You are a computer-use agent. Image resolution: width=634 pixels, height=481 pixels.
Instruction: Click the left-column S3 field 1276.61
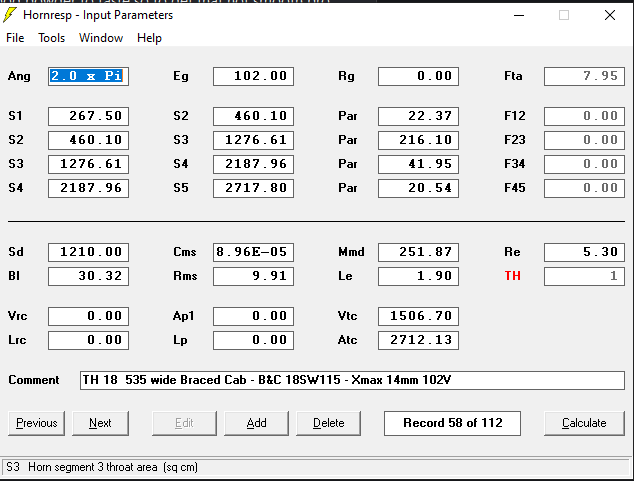click(x=89, y=164)
